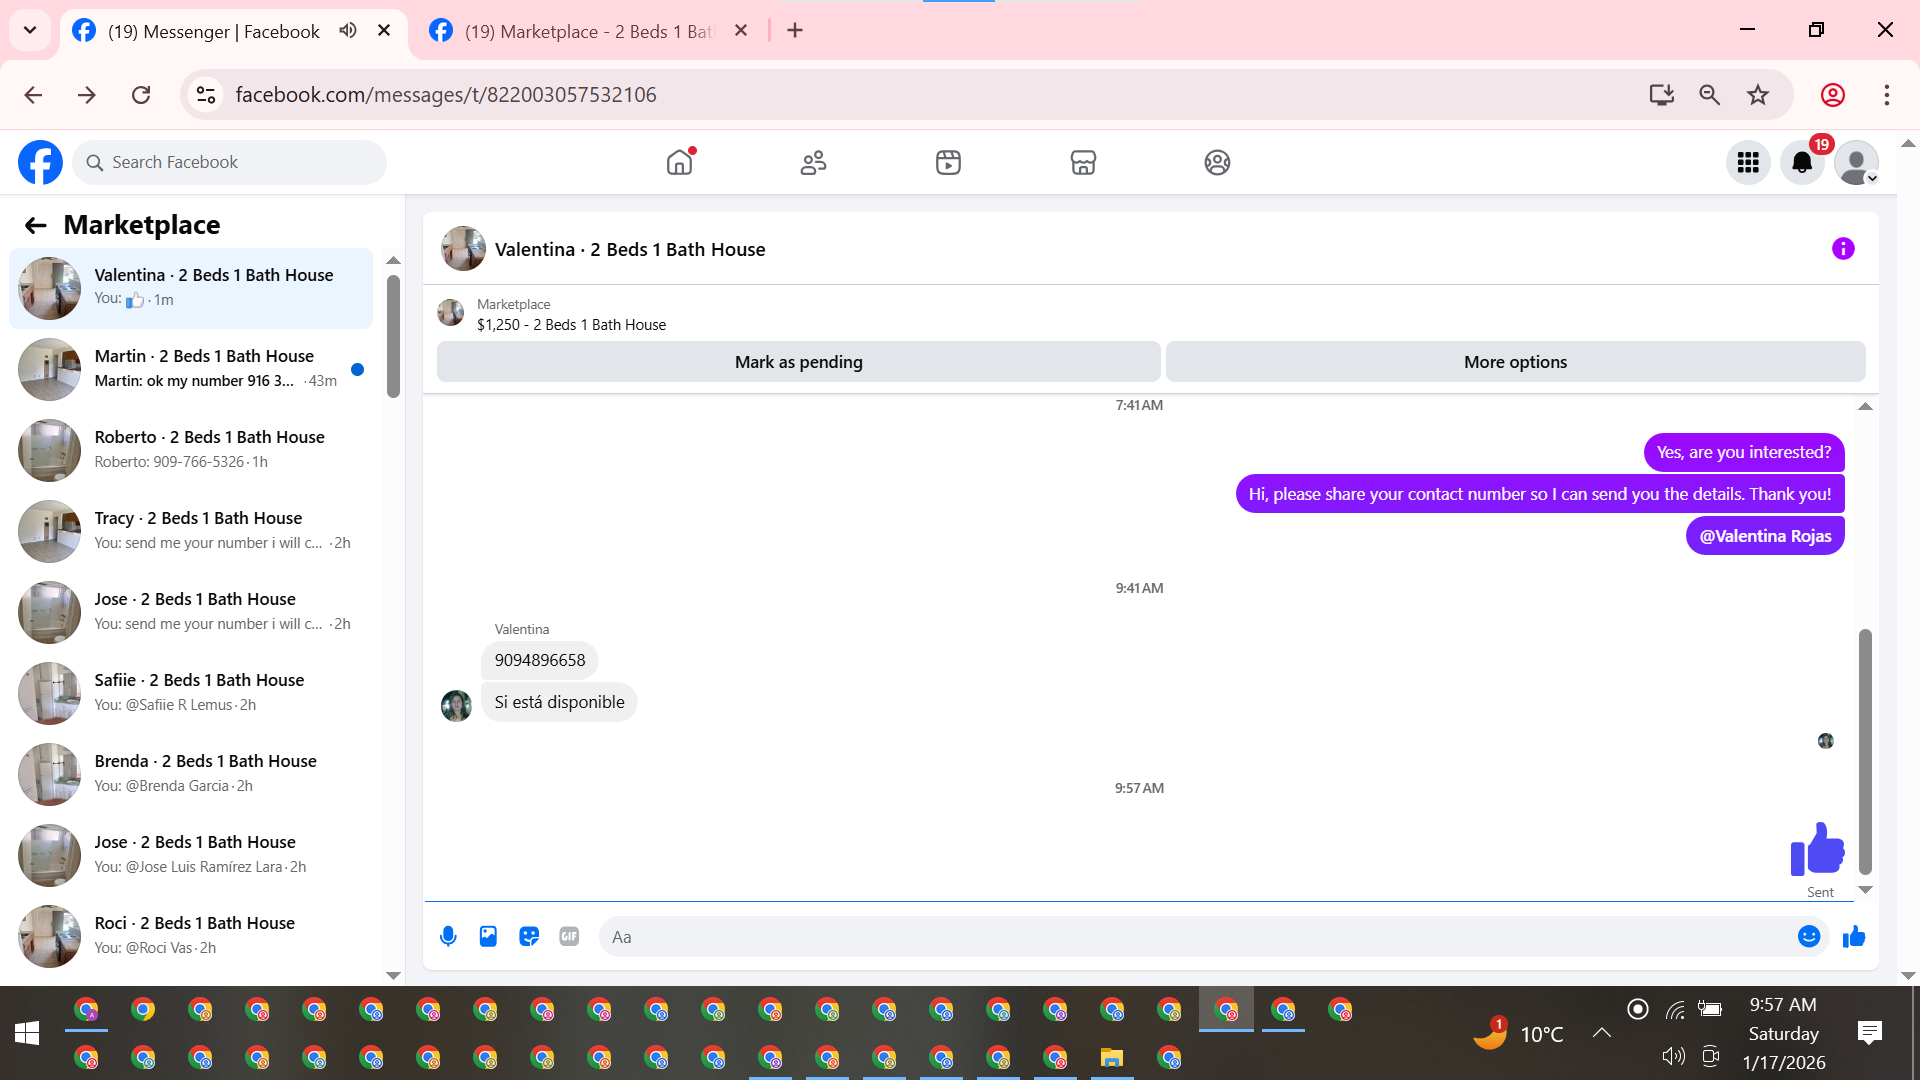Attach a photo using image icon
Image resolution: width=1920 pixels, height=1080 pixels.
pyautogui.click(x=488, y=937)
